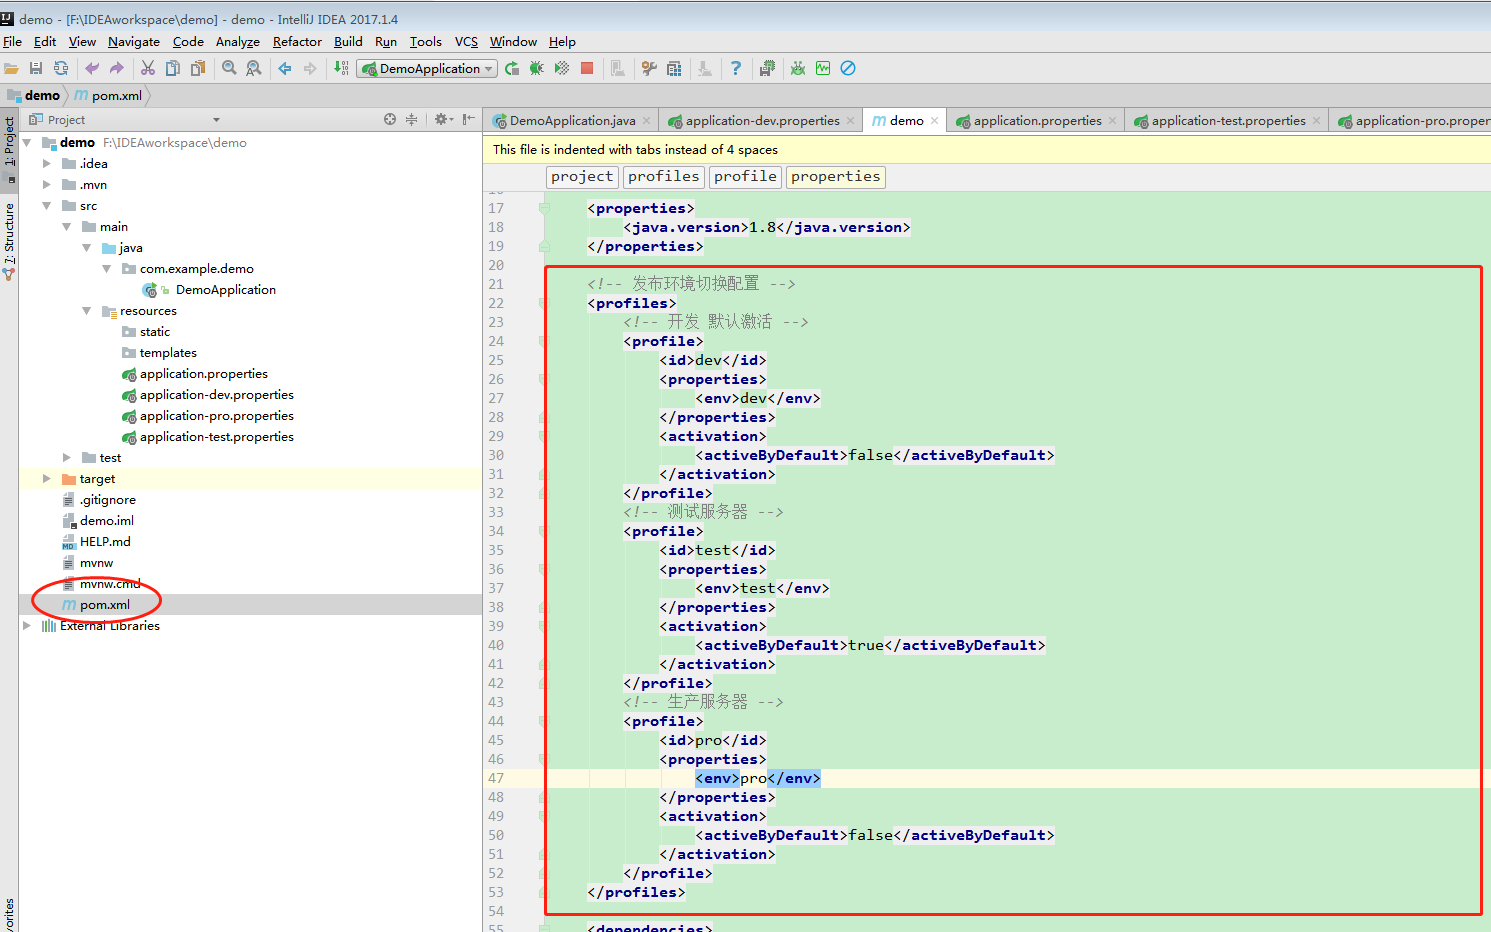
Task: Click the Redo arrow icon
Action: [x=117, y=68]
